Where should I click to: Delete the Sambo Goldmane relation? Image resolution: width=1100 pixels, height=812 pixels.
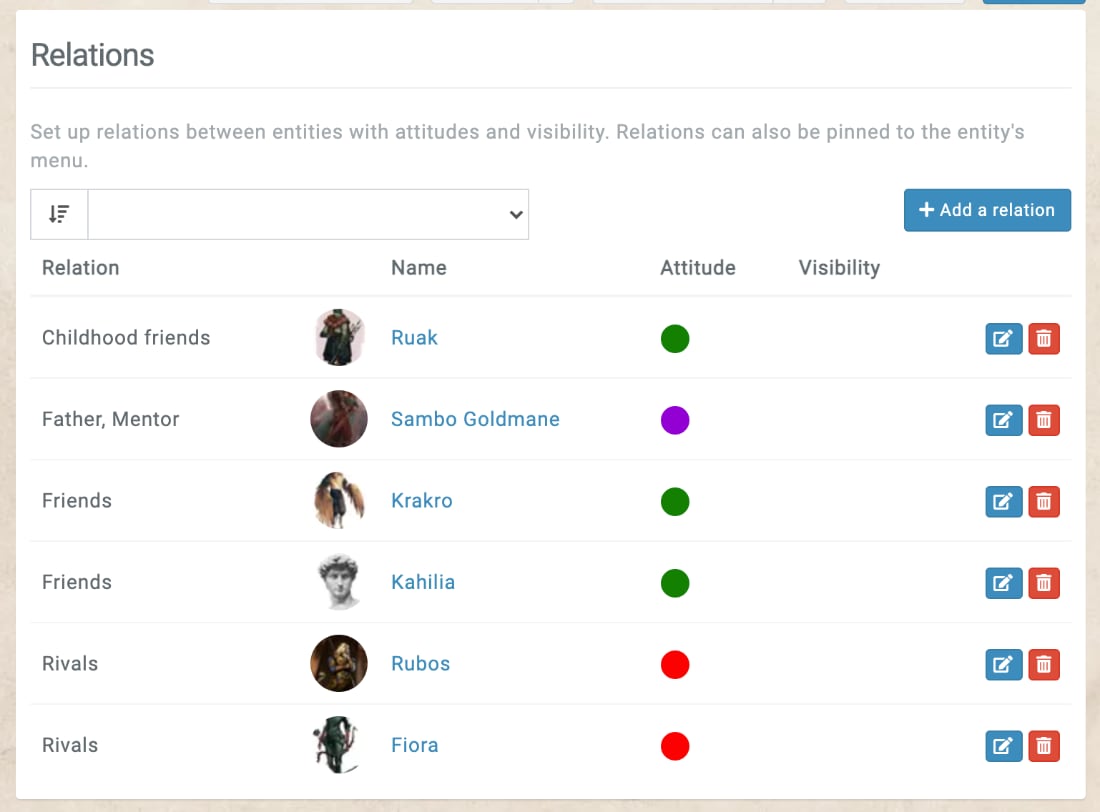tap(1044, 420)
